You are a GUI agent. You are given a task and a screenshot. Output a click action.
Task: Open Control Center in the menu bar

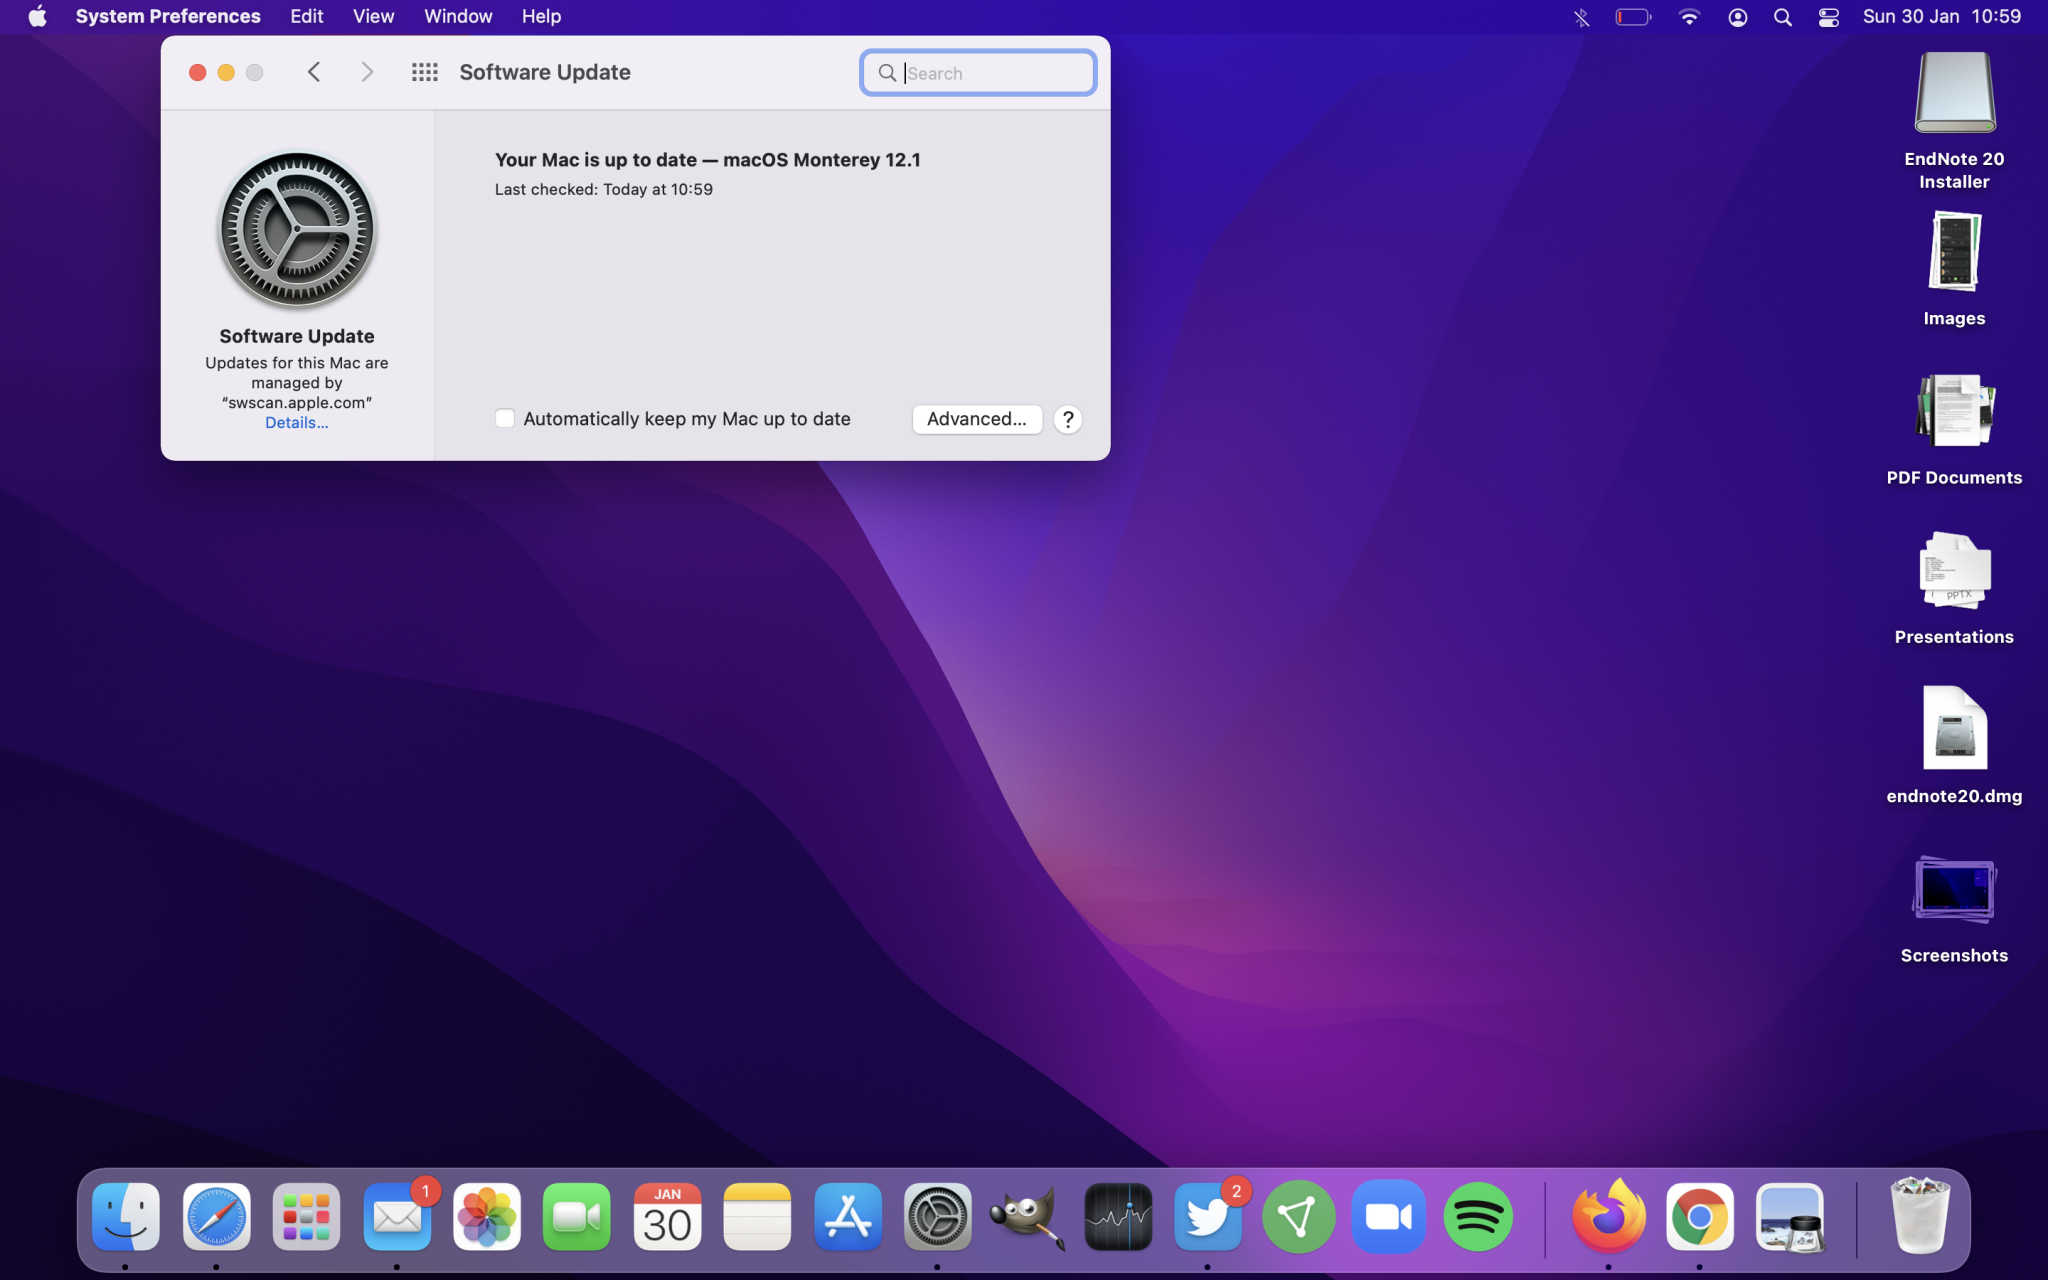pos(1829,16)
